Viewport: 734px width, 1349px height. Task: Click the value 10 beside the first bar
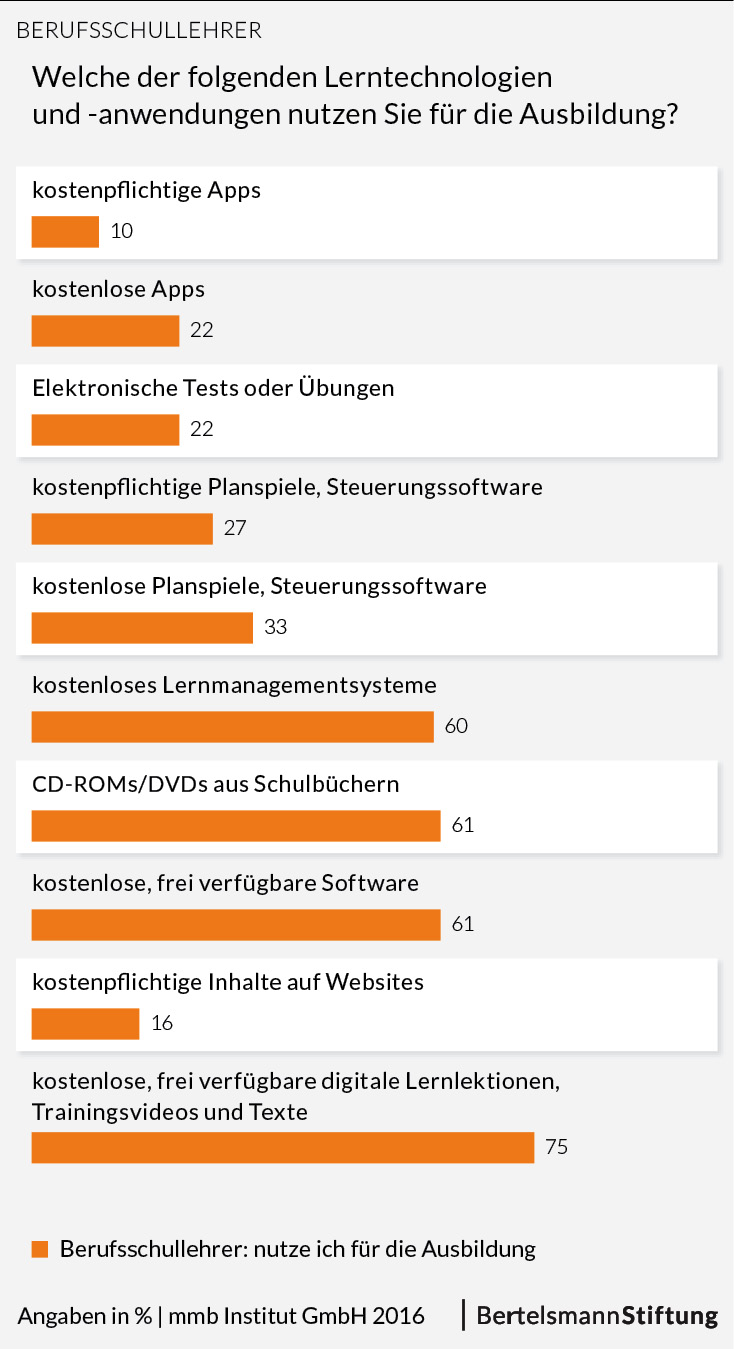122,232
